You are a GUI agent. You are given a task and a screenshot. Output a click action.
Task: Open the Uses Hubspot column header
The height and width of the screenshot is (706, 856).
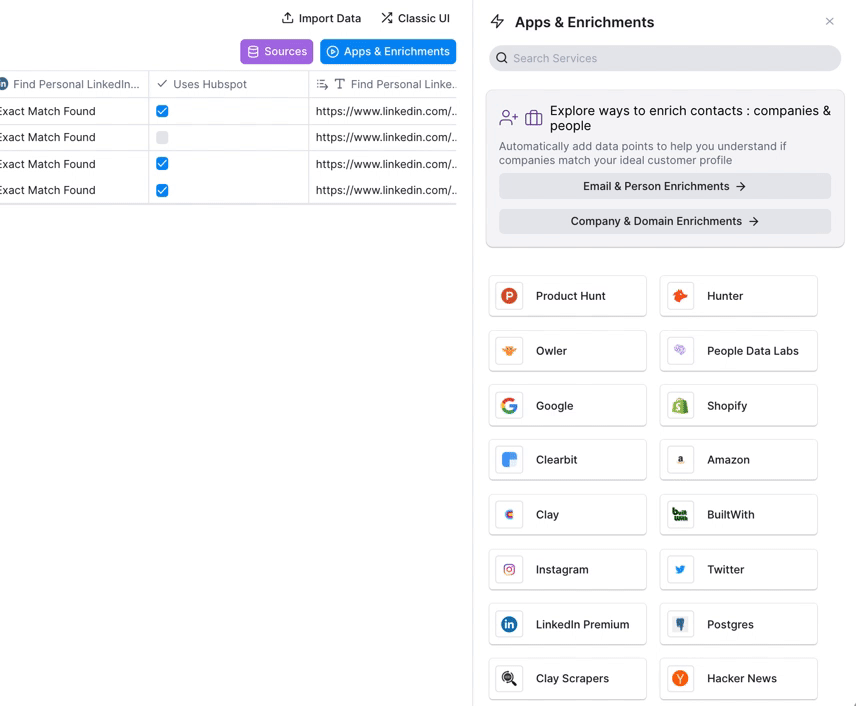click(x=229, y=84)
